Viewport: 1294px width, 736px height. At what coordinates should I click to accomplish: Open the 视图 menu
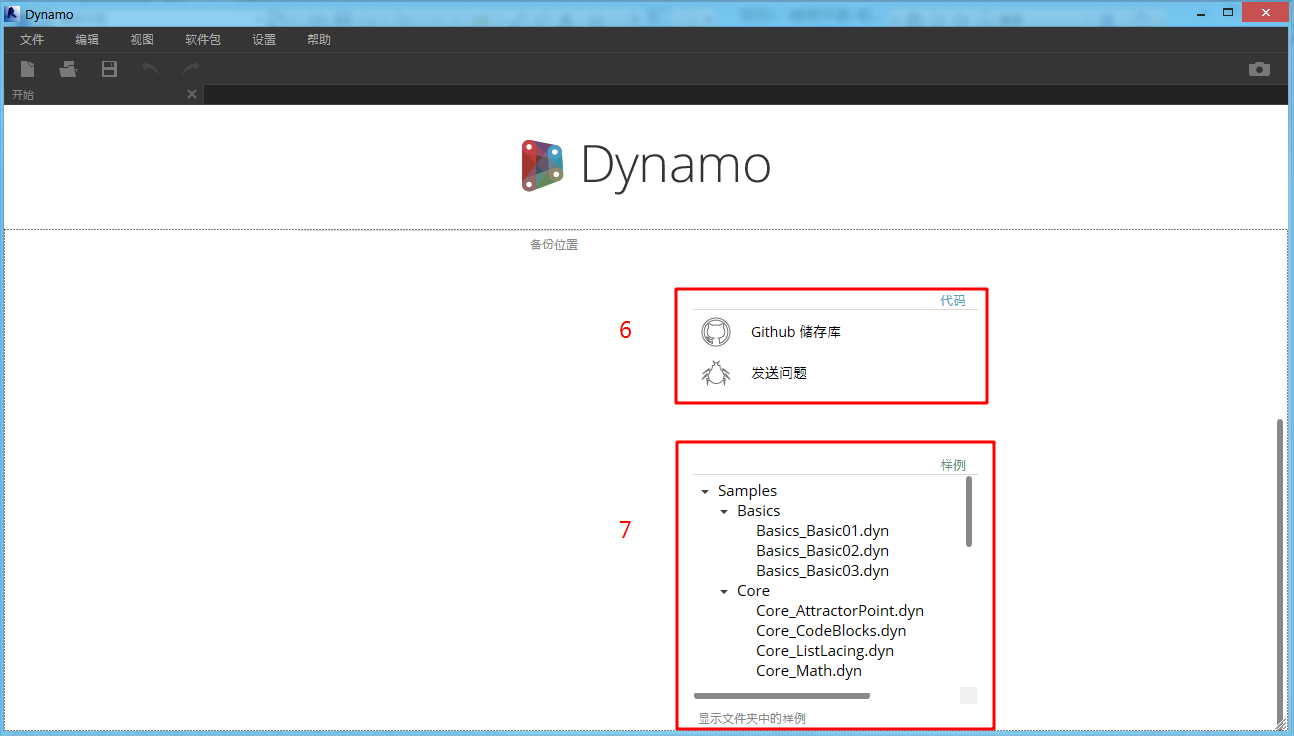point(142,40)
